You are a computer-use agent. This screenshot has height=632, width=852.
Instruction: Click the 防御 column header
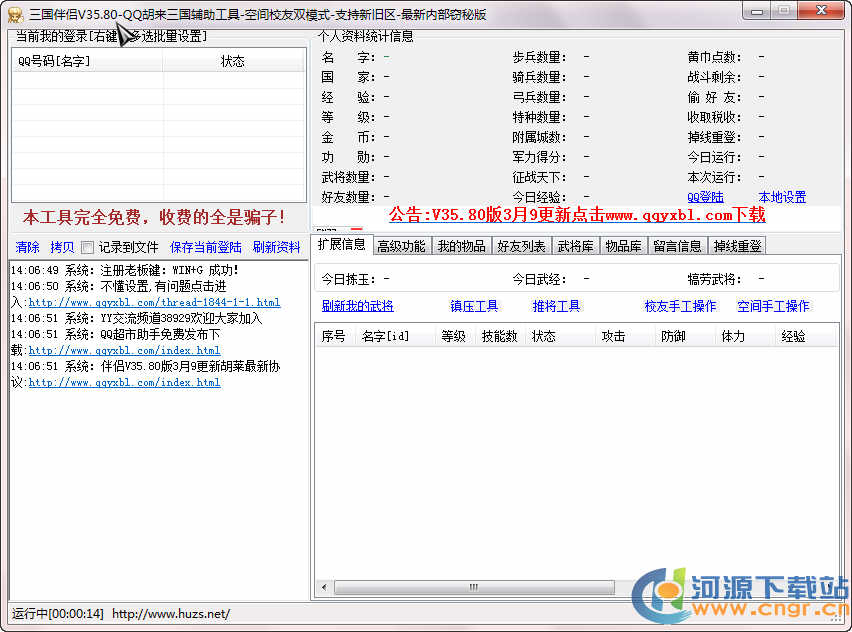(x=685, y=336)
